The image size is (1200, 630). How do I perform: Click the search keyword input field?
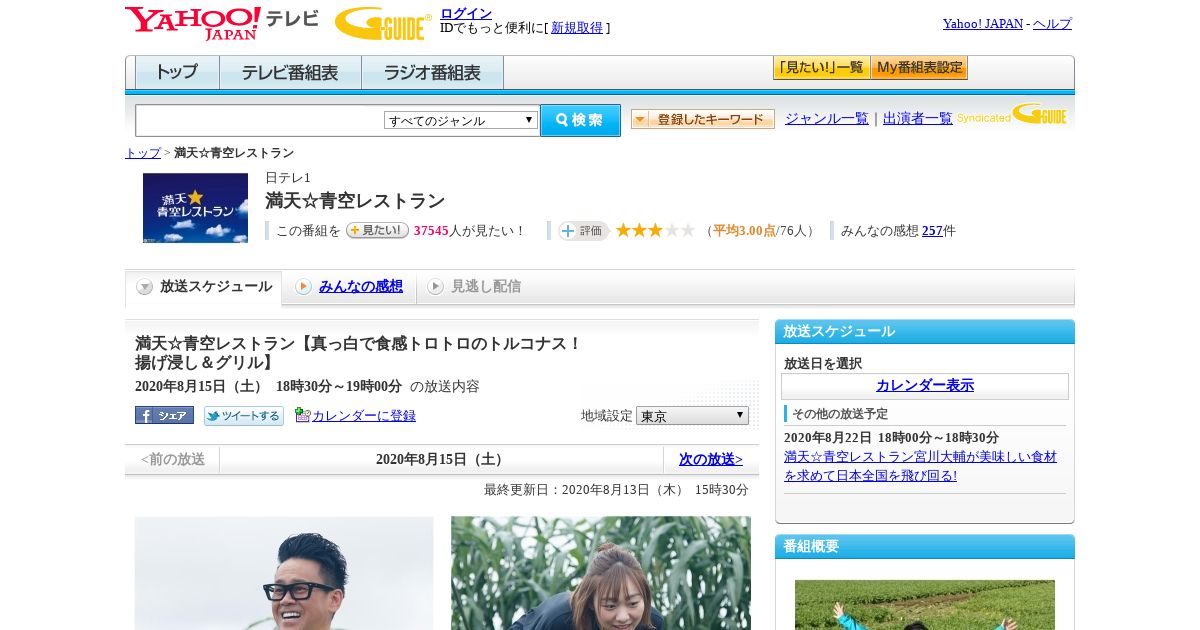tap(260, 120)
